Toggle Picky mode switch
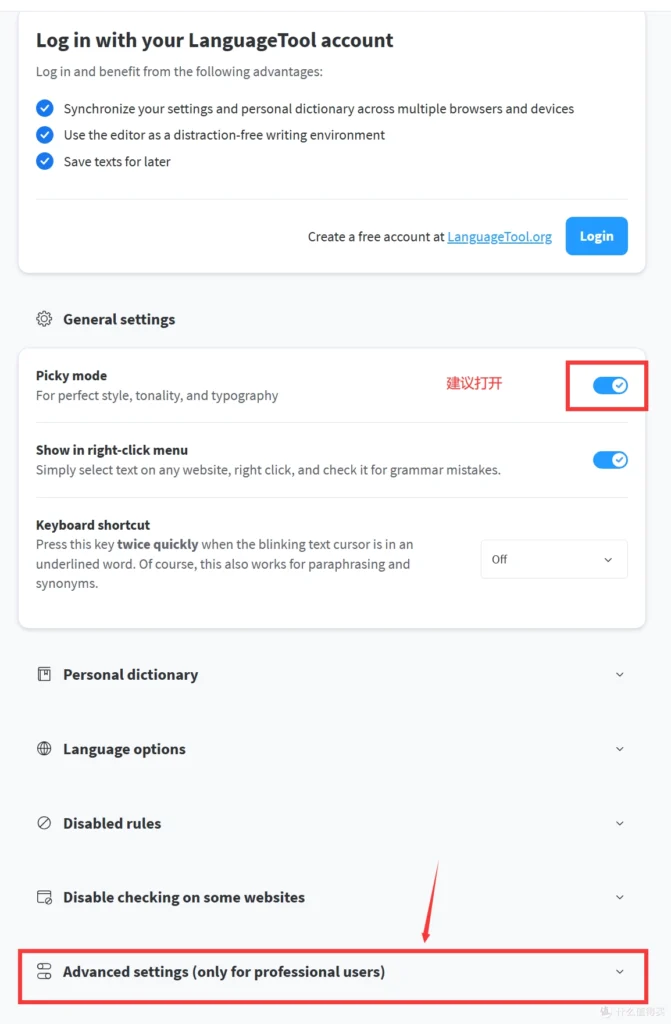Screen dimensions: 671x1024 tap(610, 385)
